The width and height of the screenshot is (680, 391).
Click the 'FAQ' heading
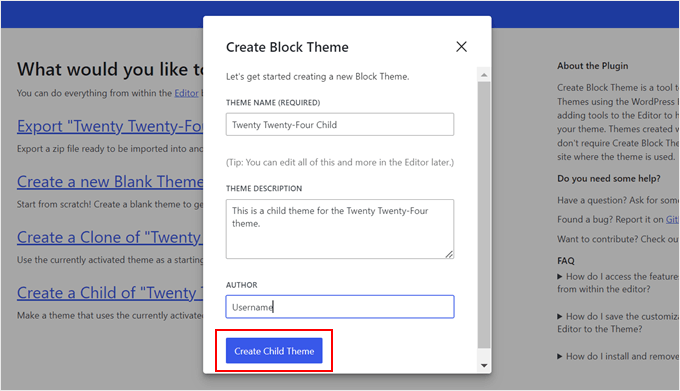(x=566, y=261)
